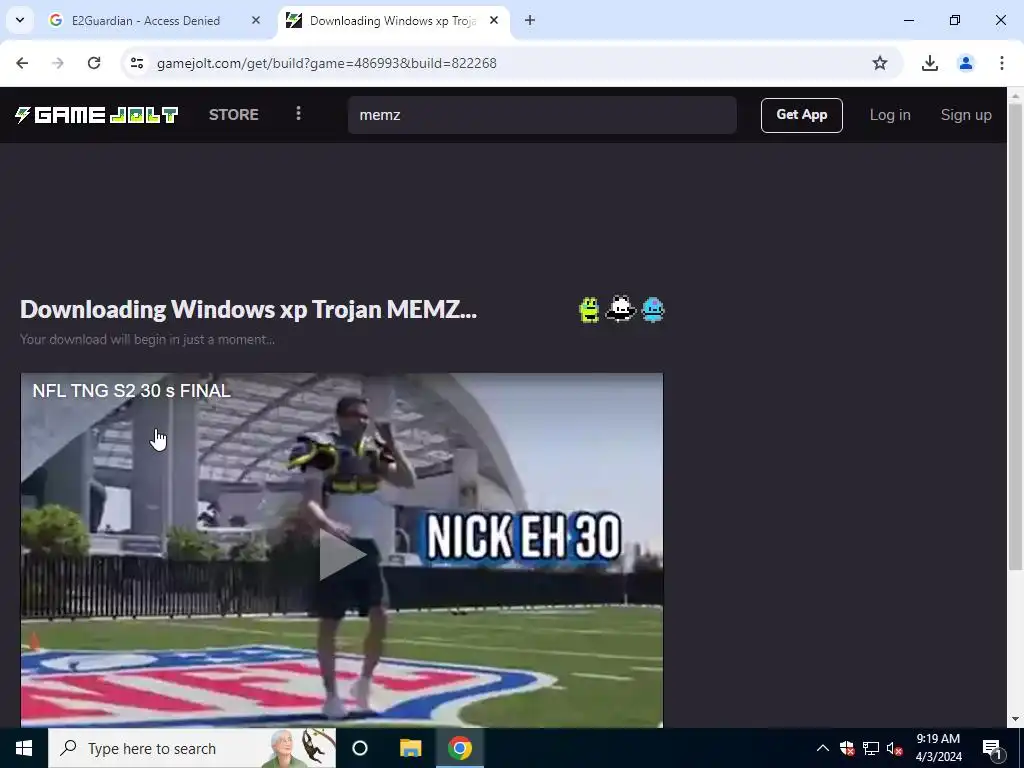The width and height of the screenshot is (1024, 768).
Task: Click the browser forward arrow
Action: pos(58,63)
